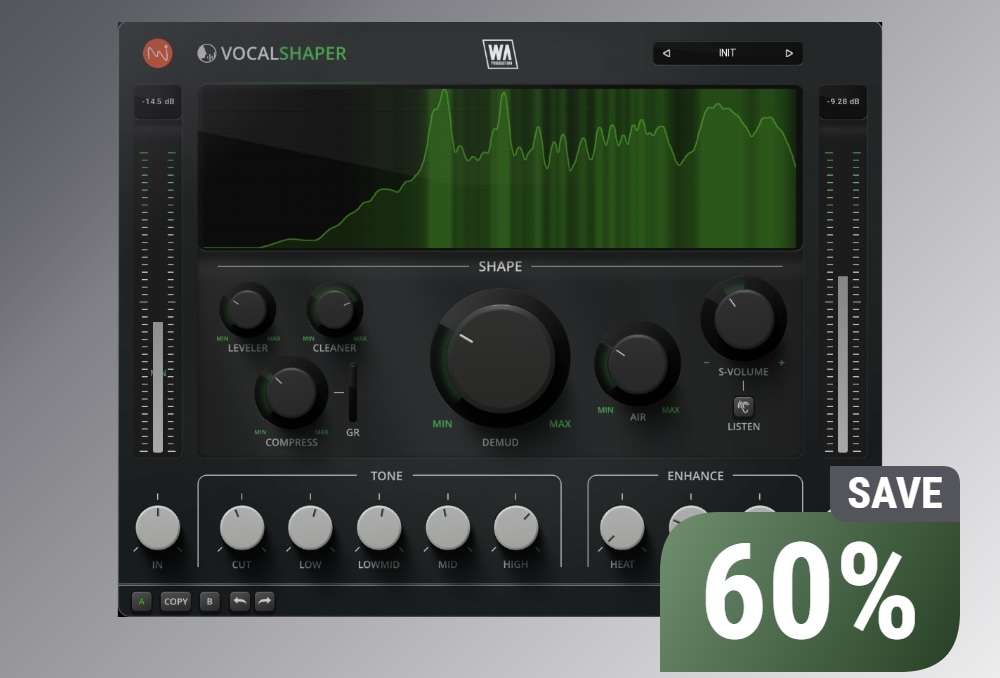
Task: Click the -14.5 dB input level readout
Action: 158,101
